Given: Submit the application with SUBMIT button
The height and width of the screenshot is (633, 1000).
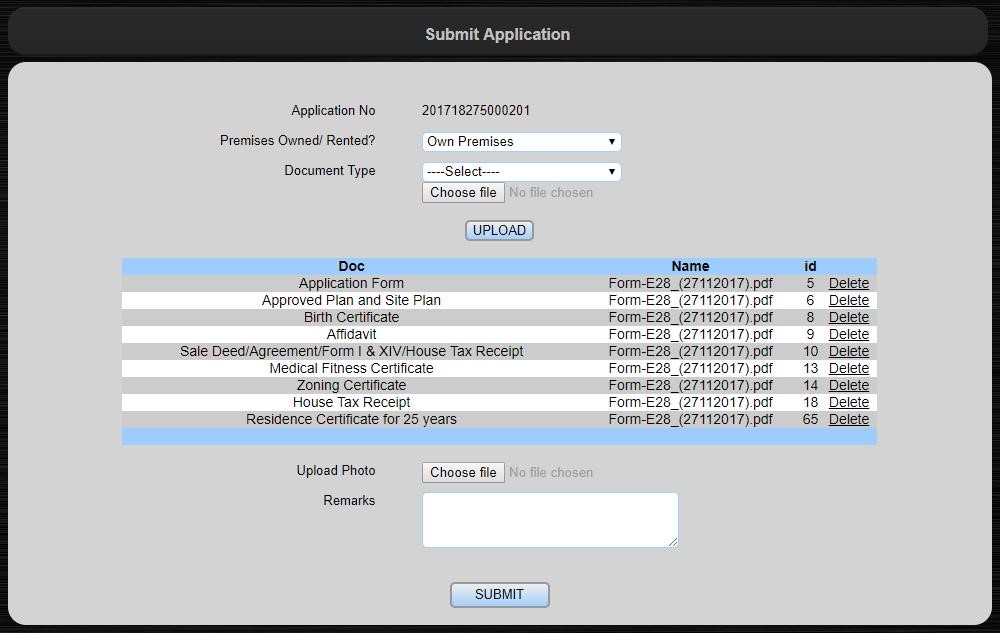Looking at the screenshot, I should coord(499,595).
